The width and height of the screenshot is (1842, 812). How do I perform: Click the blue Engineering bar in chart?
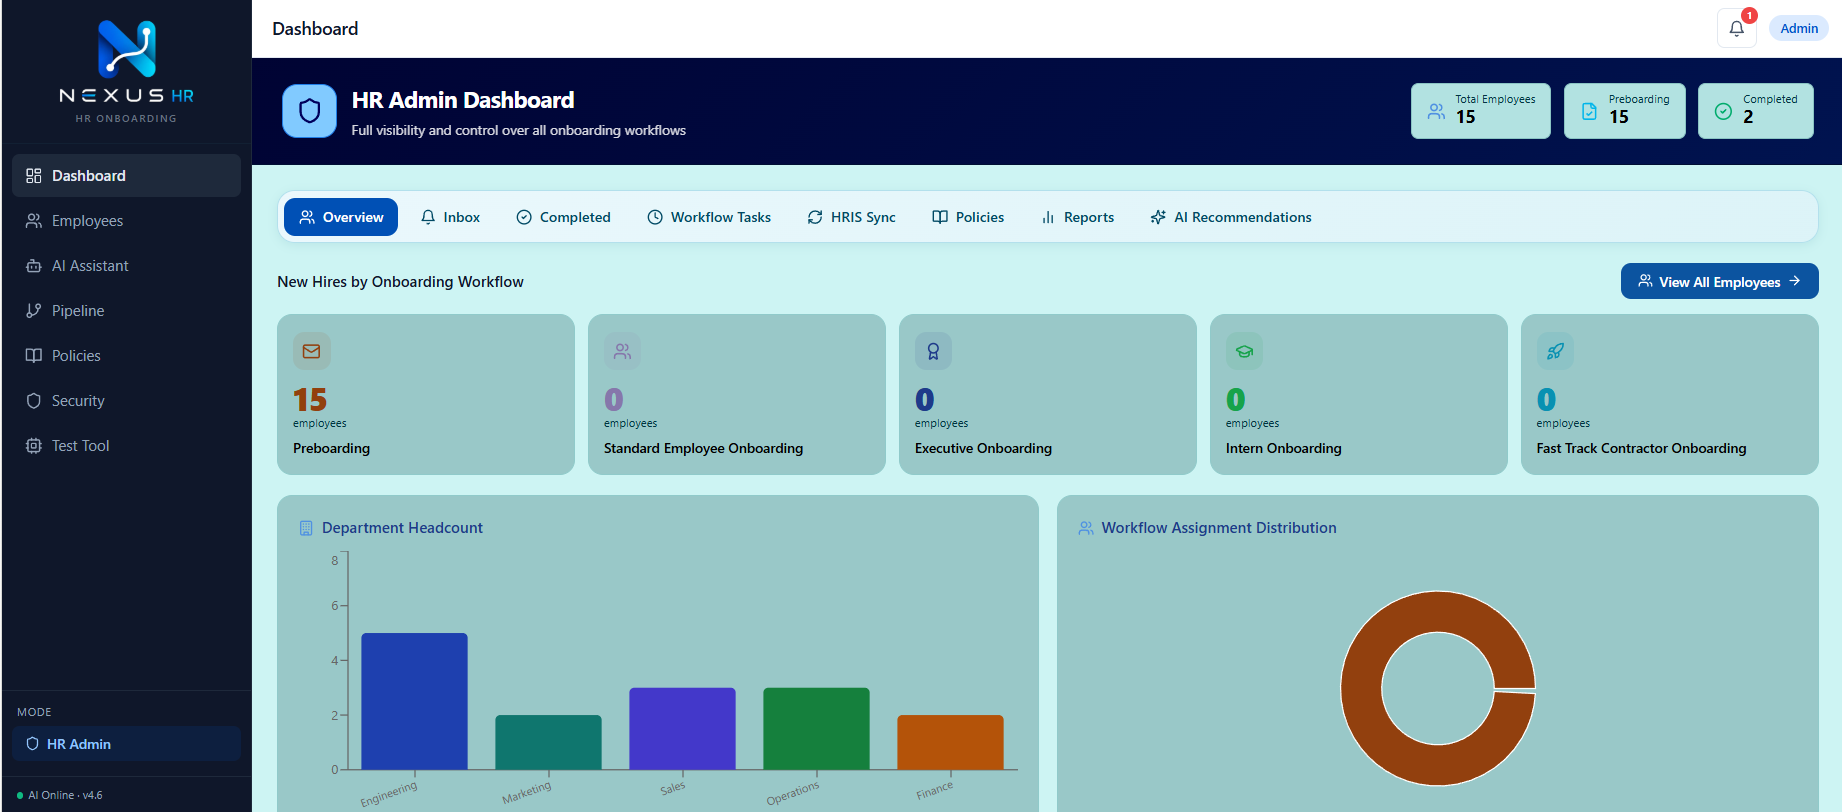tap(414, 701)
